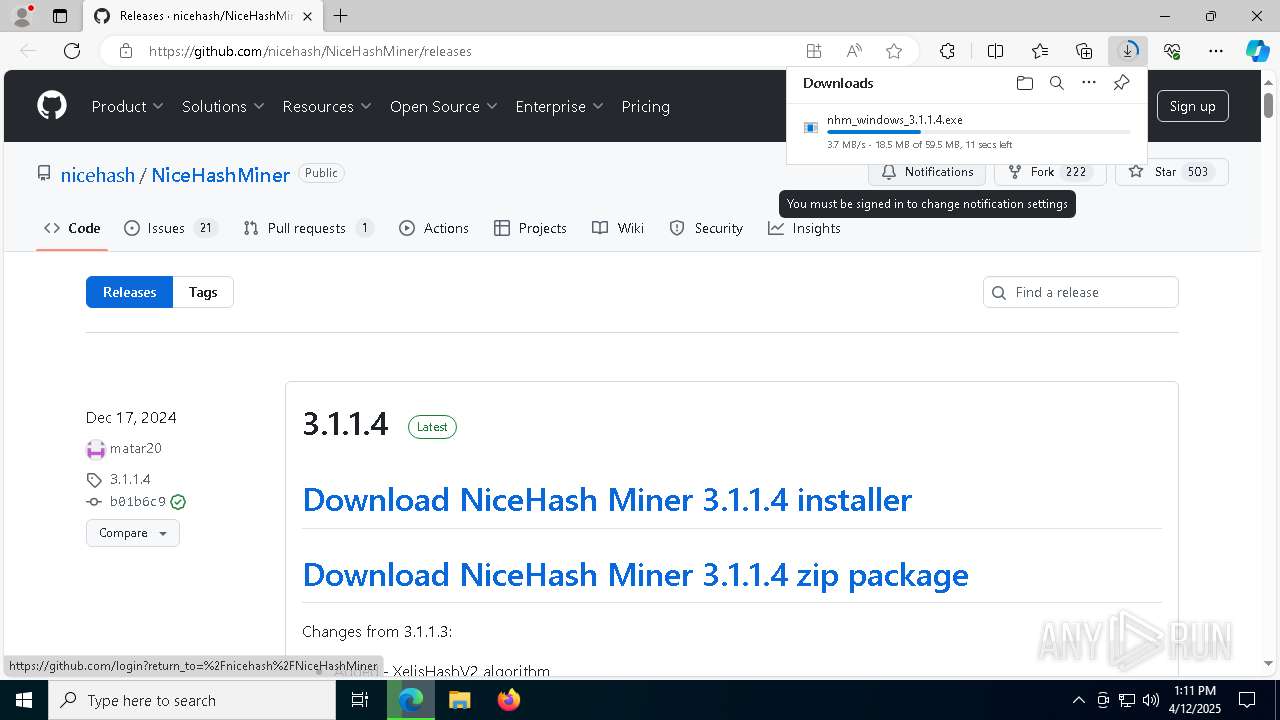Click the GitHub logo icon
The width and height of the screenshot is (1280, 720).
(x=52, y=106)
